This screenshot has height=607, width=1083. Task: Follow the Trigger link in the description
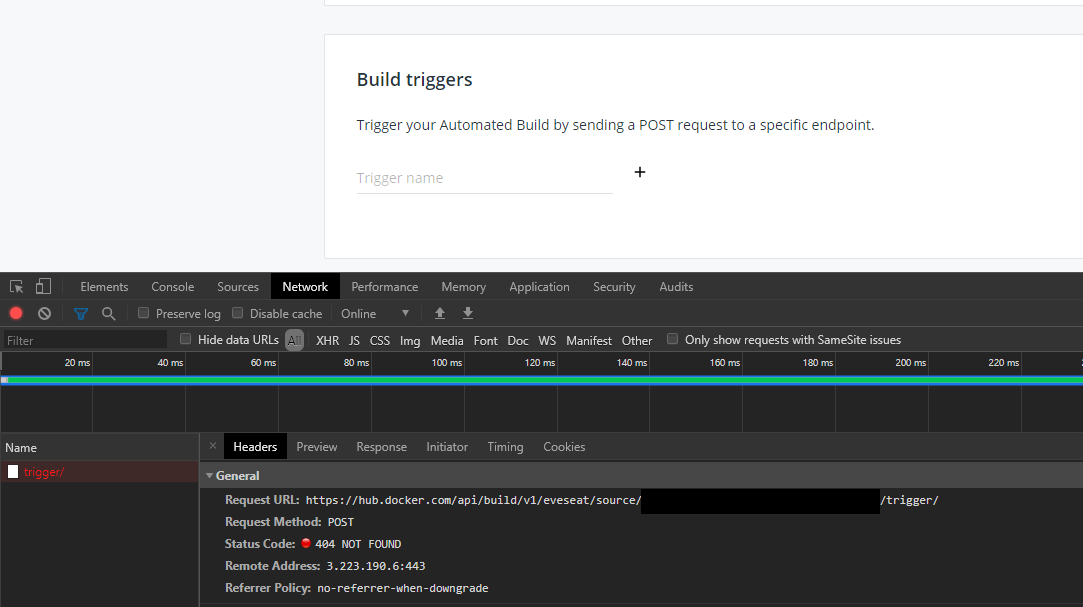[374, 124]
